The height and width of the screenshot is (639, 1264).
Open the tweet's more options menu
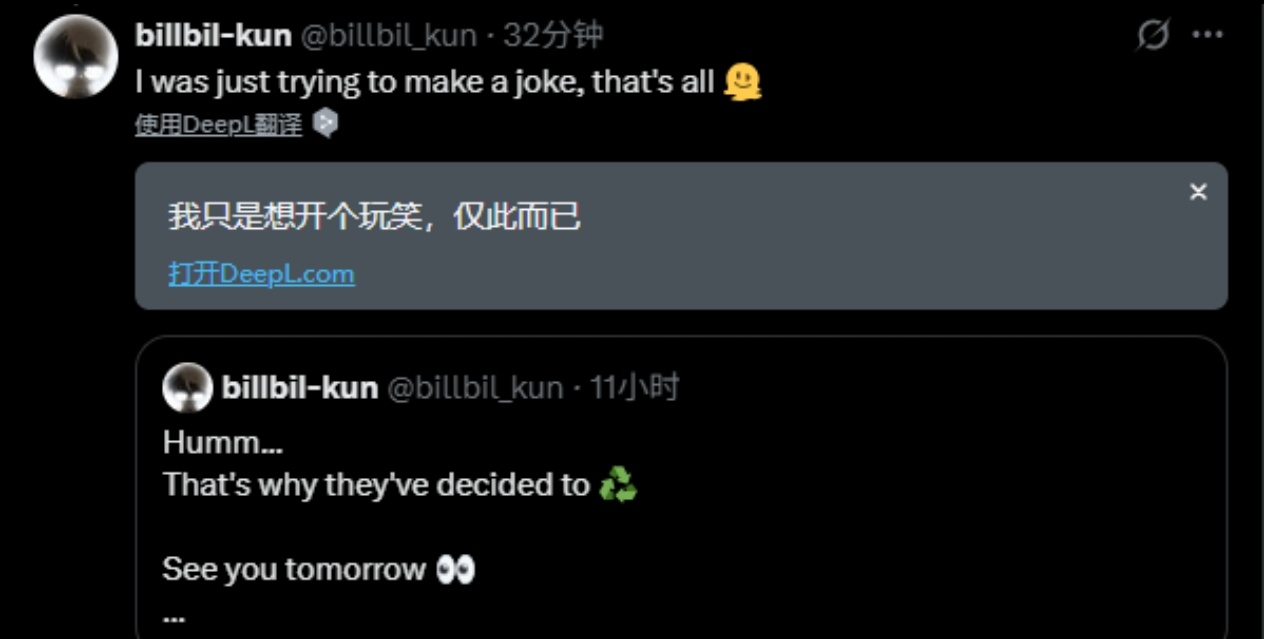(x=1208, y=35)
